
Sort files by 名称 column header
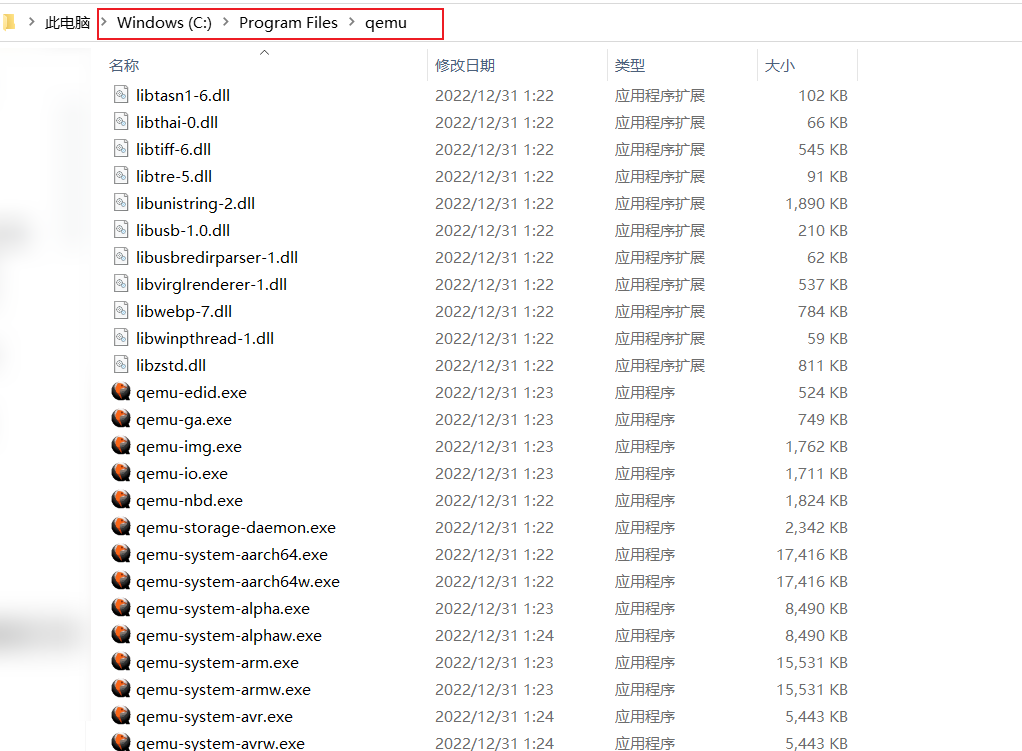124,66
